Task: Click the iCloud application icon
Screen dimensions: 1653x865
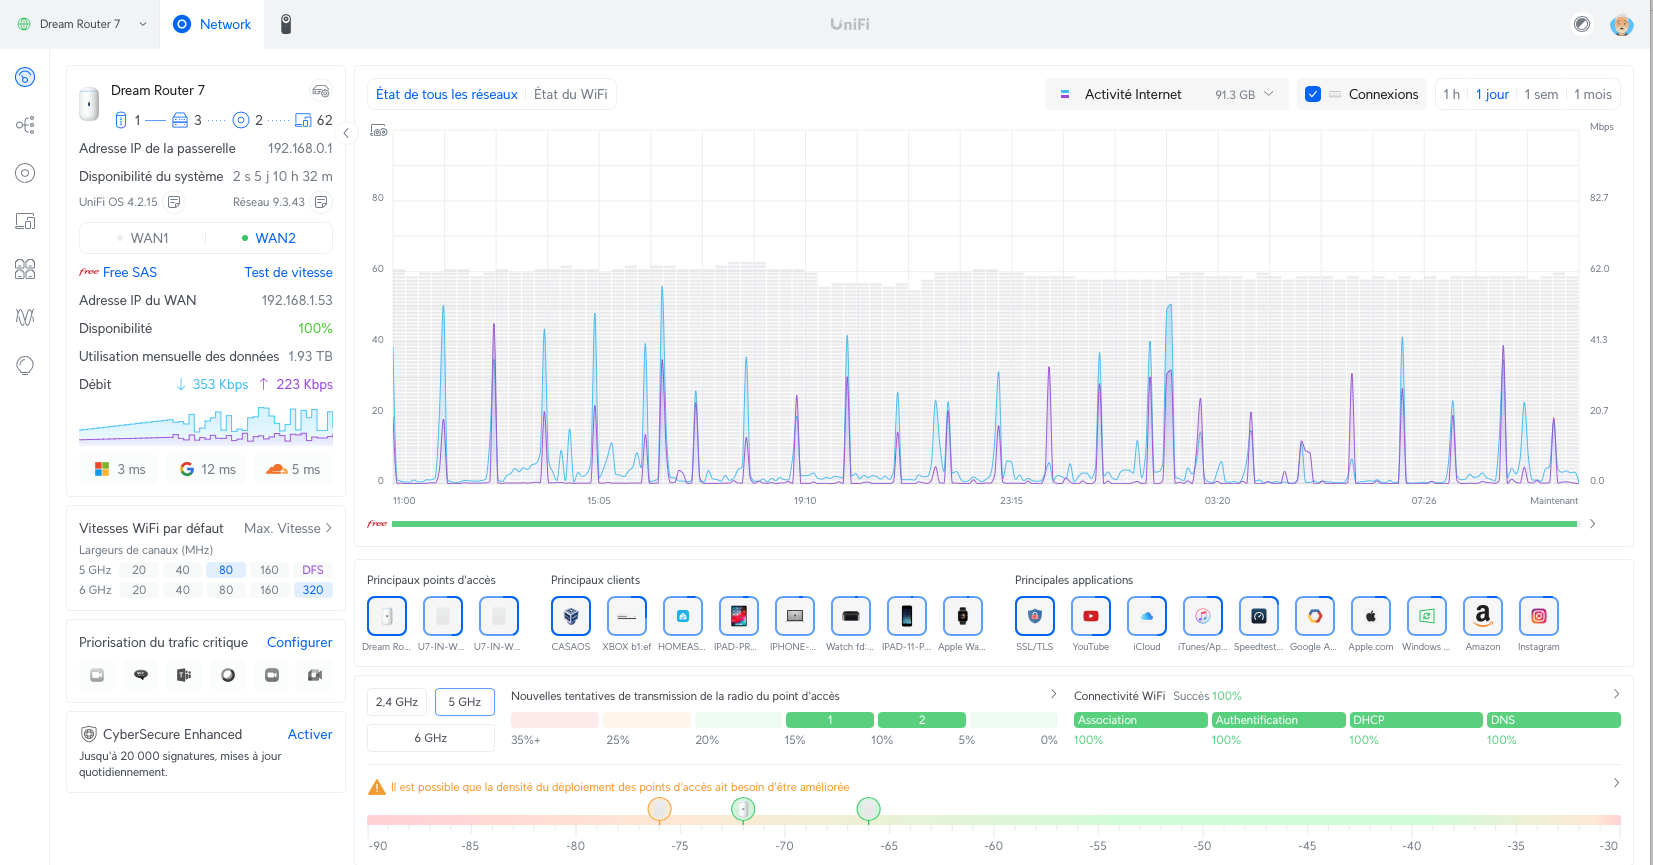Action: [x=1146, y=616]
